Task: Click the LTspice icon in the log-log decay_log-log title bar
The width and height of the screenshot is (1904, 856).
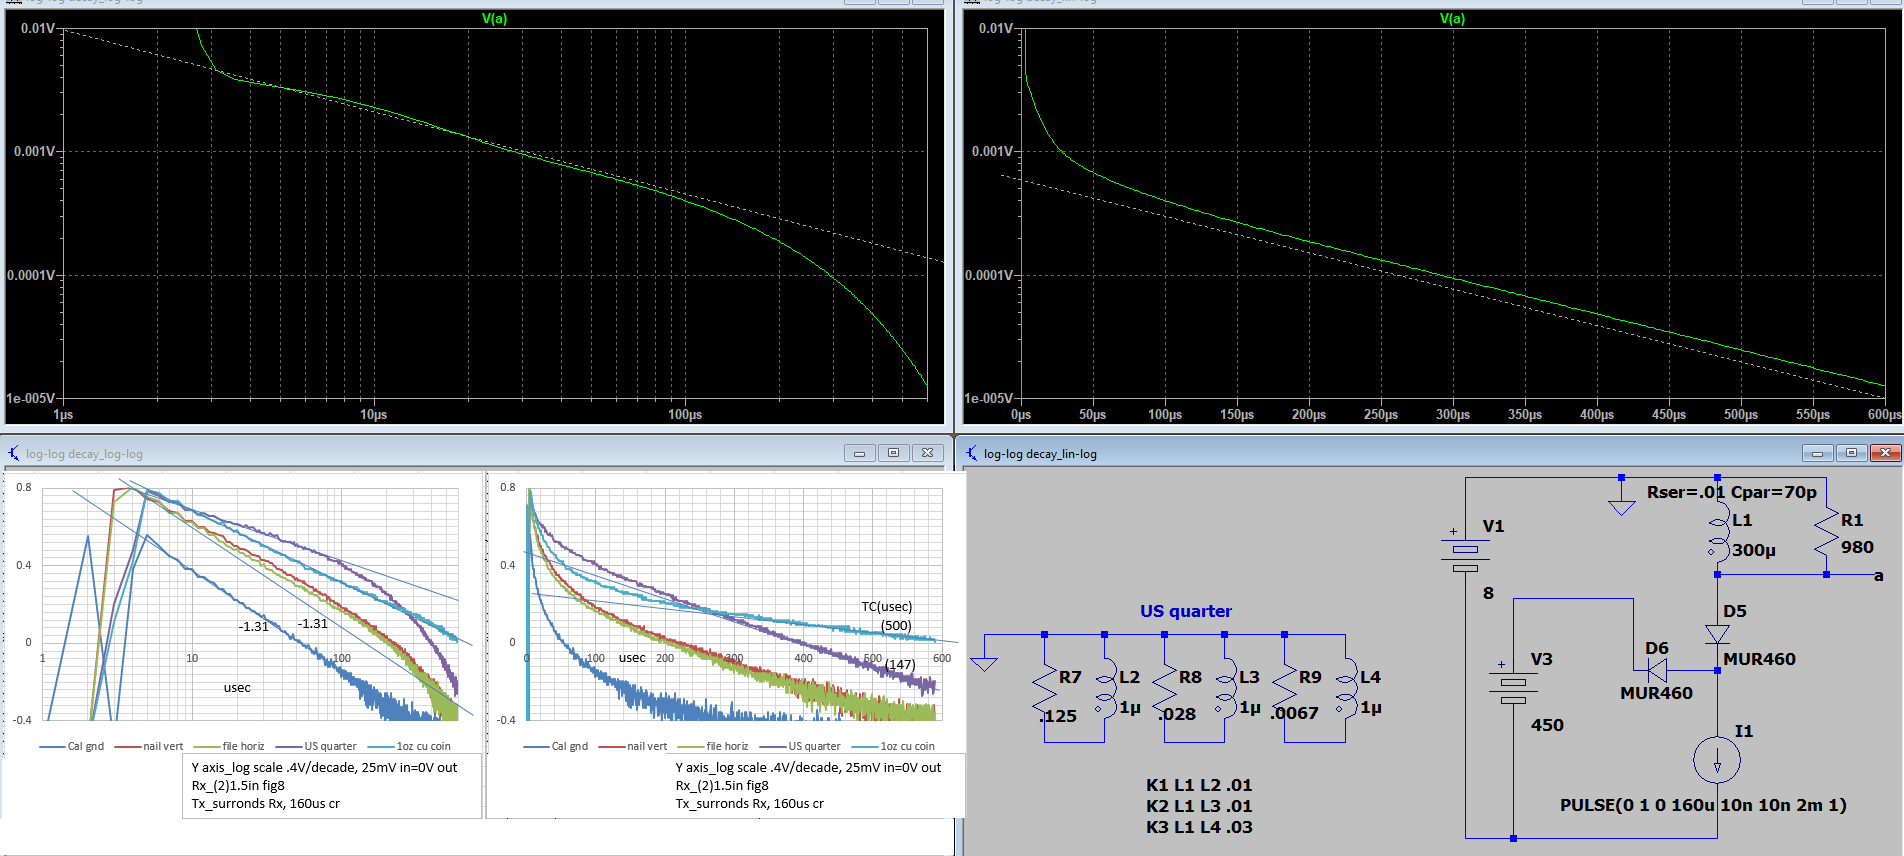Action: (x=13, y=453)
